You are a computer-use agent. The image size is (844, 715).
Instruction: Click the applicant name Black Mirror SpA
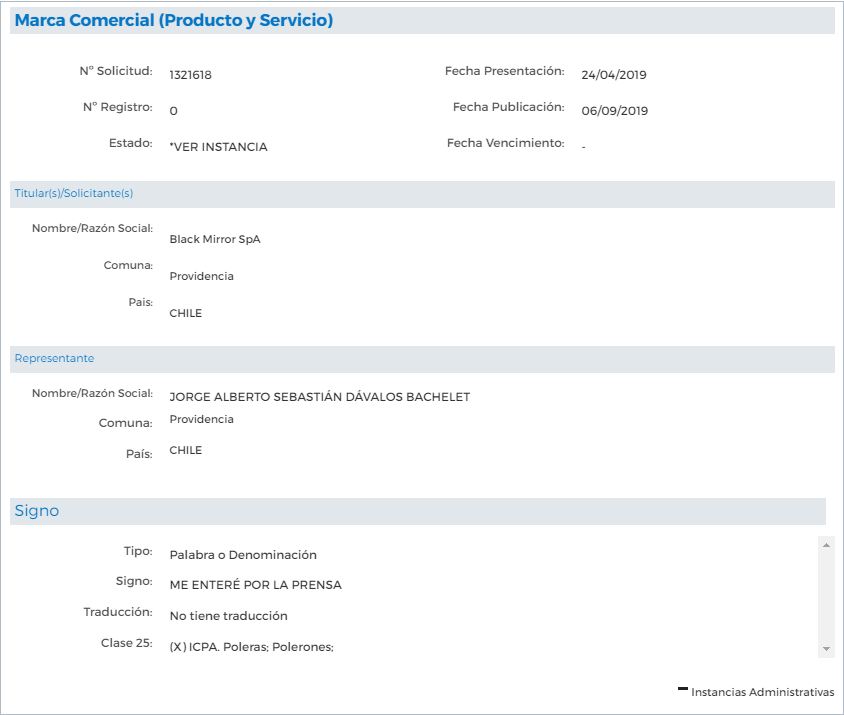215,240
